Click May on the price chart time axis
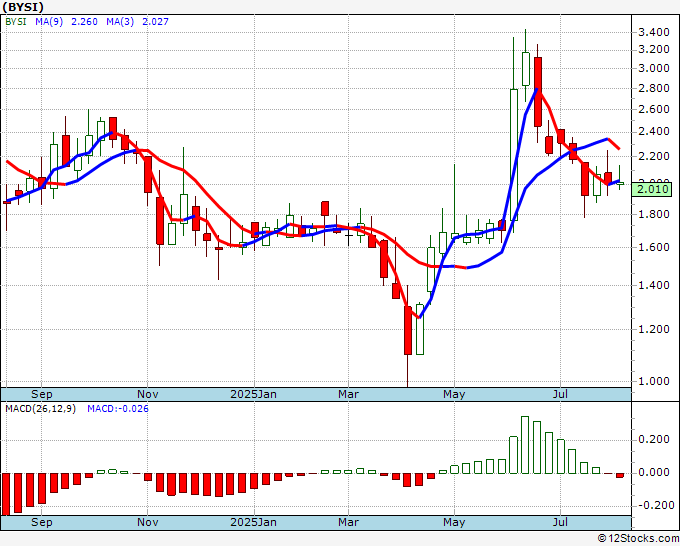The height and width of the screenshot is (546, 680). coord(454,394)
